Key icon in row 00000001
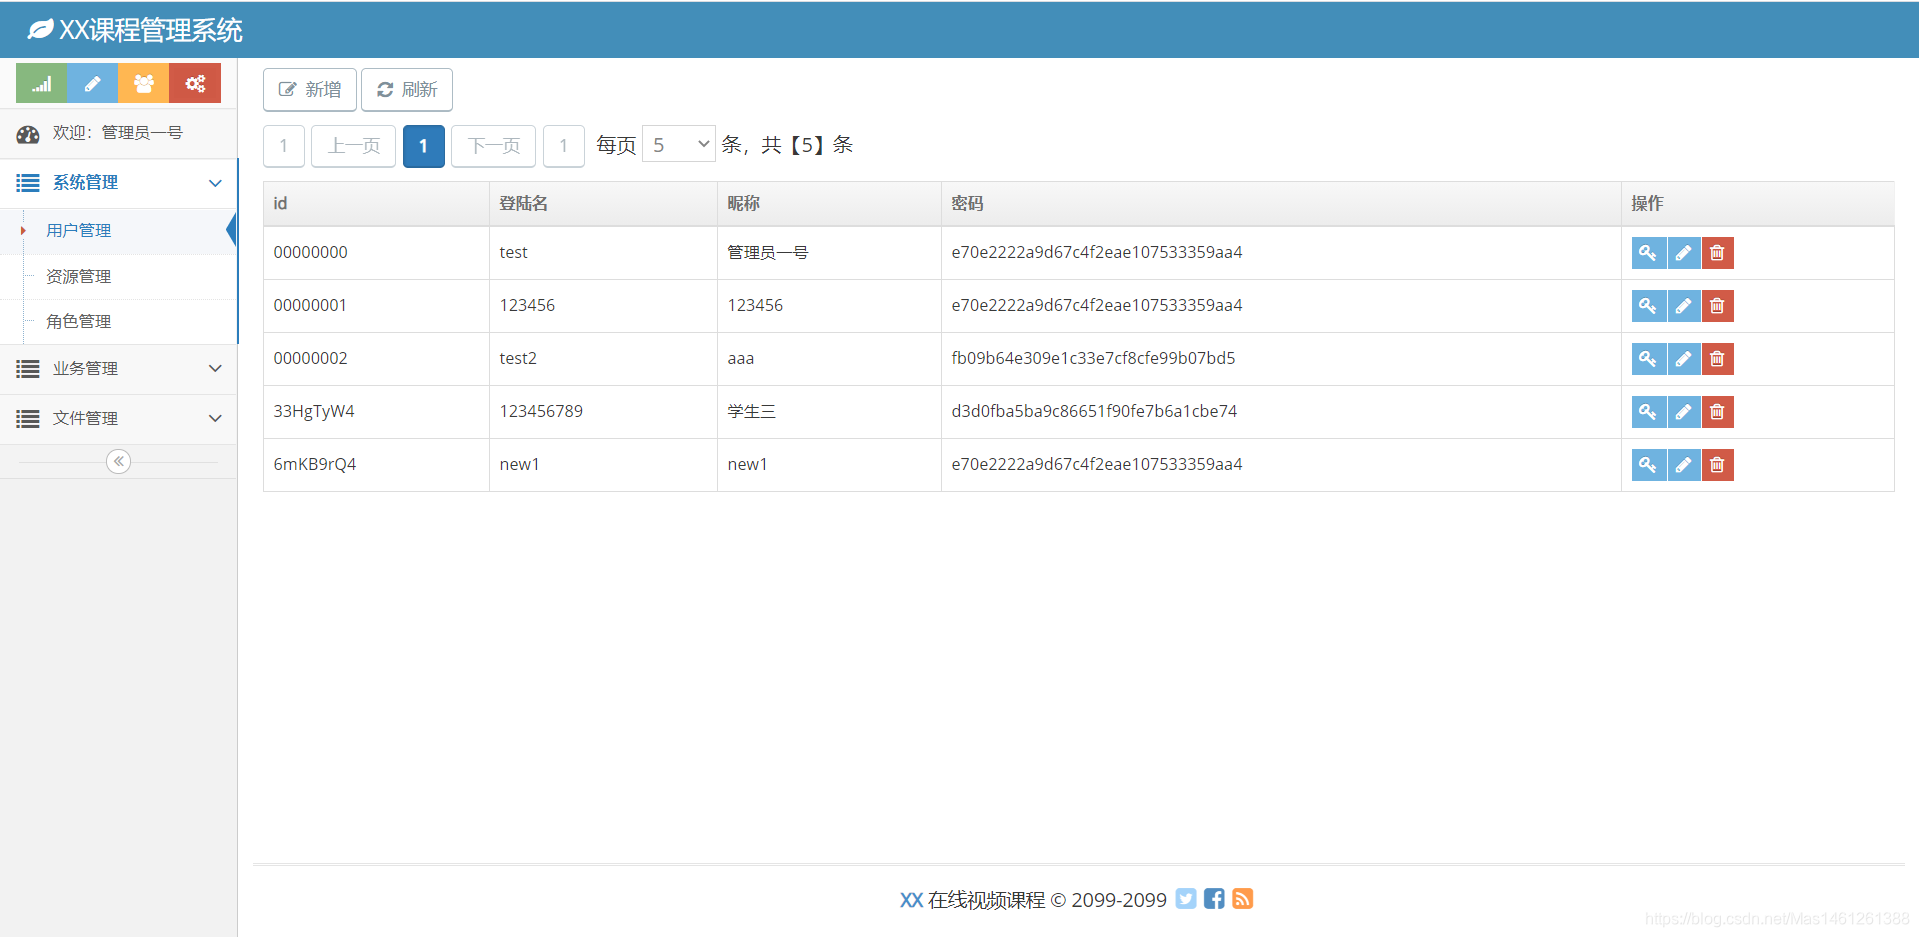The width and height of the screenshot is (1919, 937). 1648,306
